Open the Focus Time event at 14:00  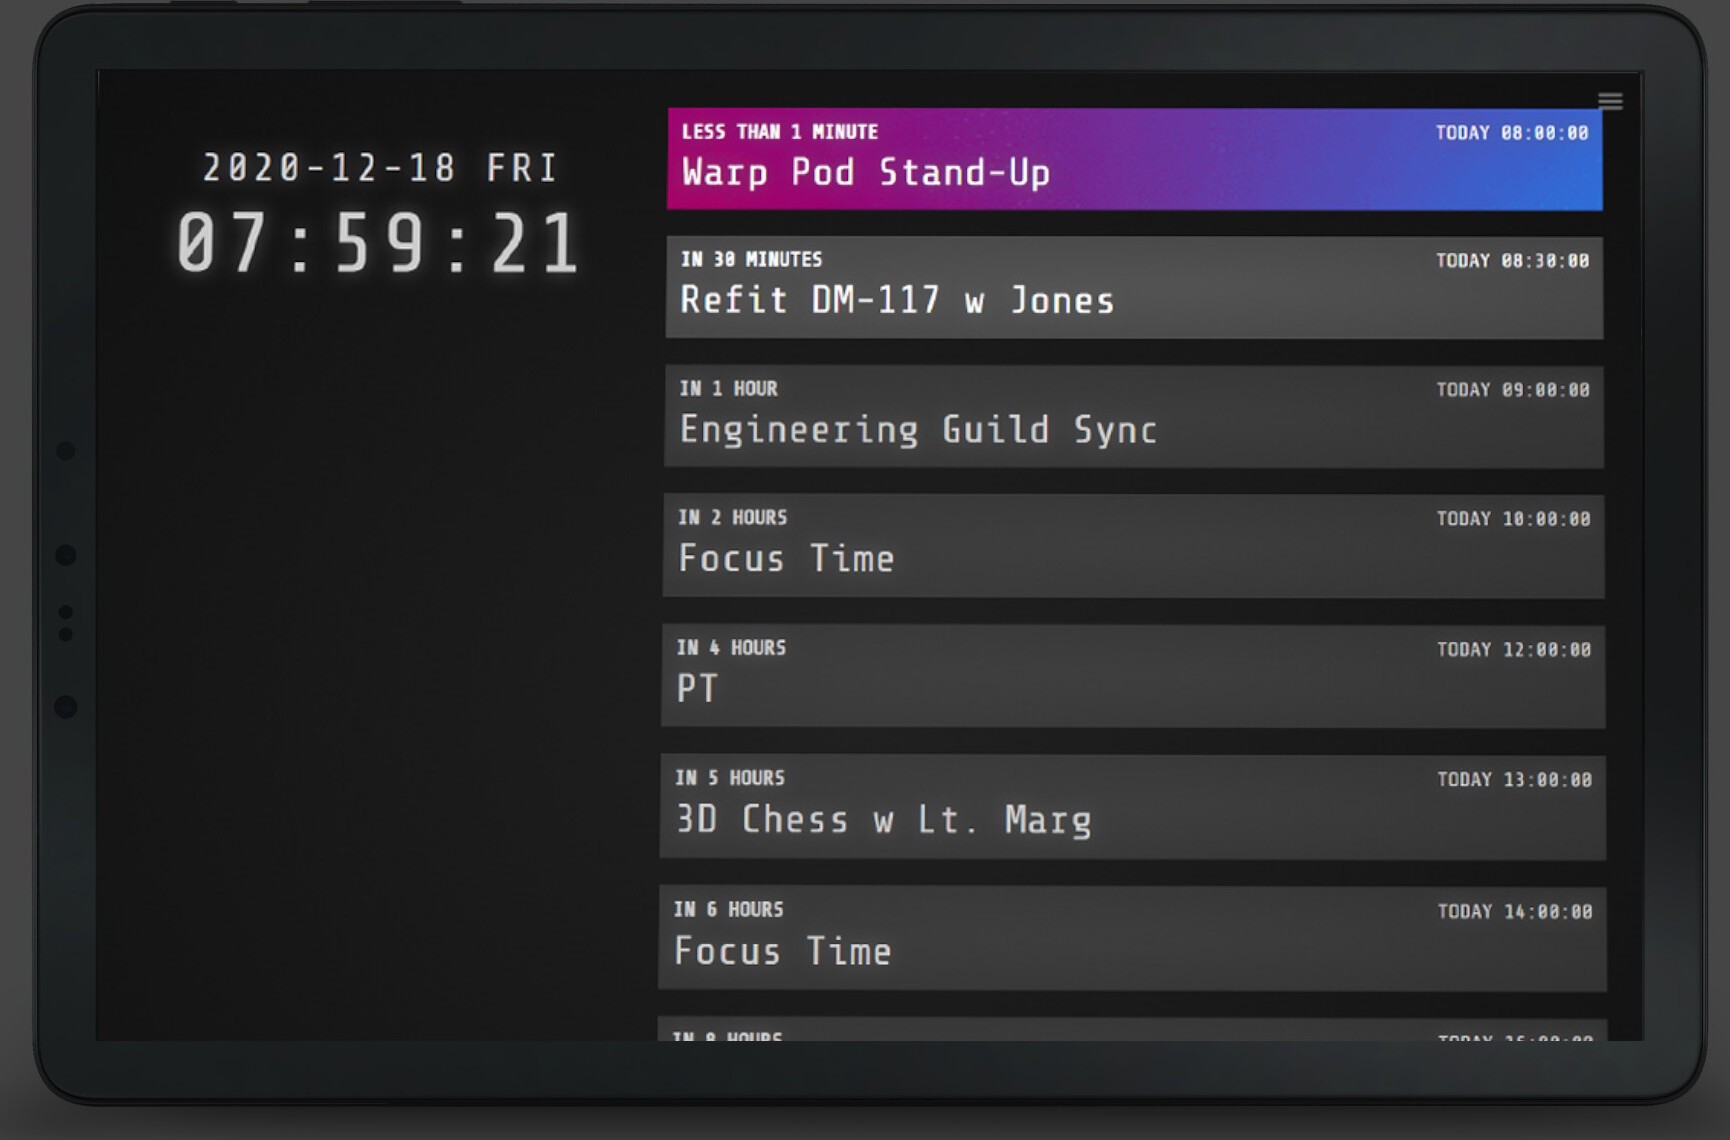tap(1133, 939)
